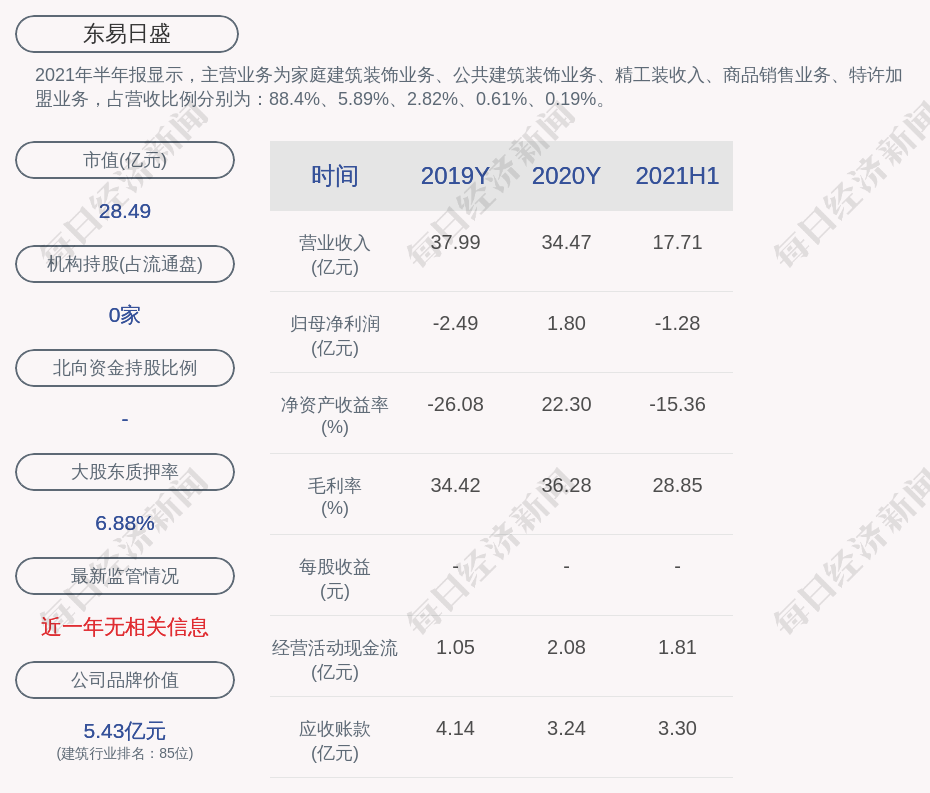Click the 东易日盛 company name pill
The width and height of the screenshot is (930, 793).
pyautogui.click(x=127, y=34)
